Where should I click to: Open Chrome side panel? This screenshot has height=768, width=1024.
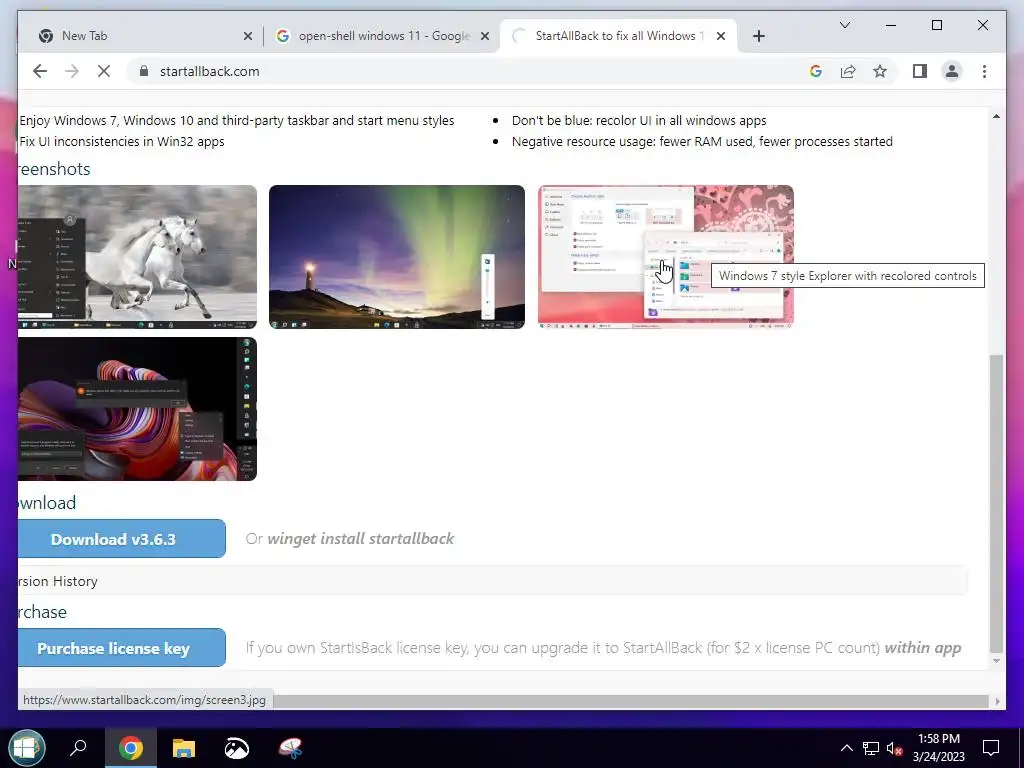pyautogui.click(x=920, y=71)
